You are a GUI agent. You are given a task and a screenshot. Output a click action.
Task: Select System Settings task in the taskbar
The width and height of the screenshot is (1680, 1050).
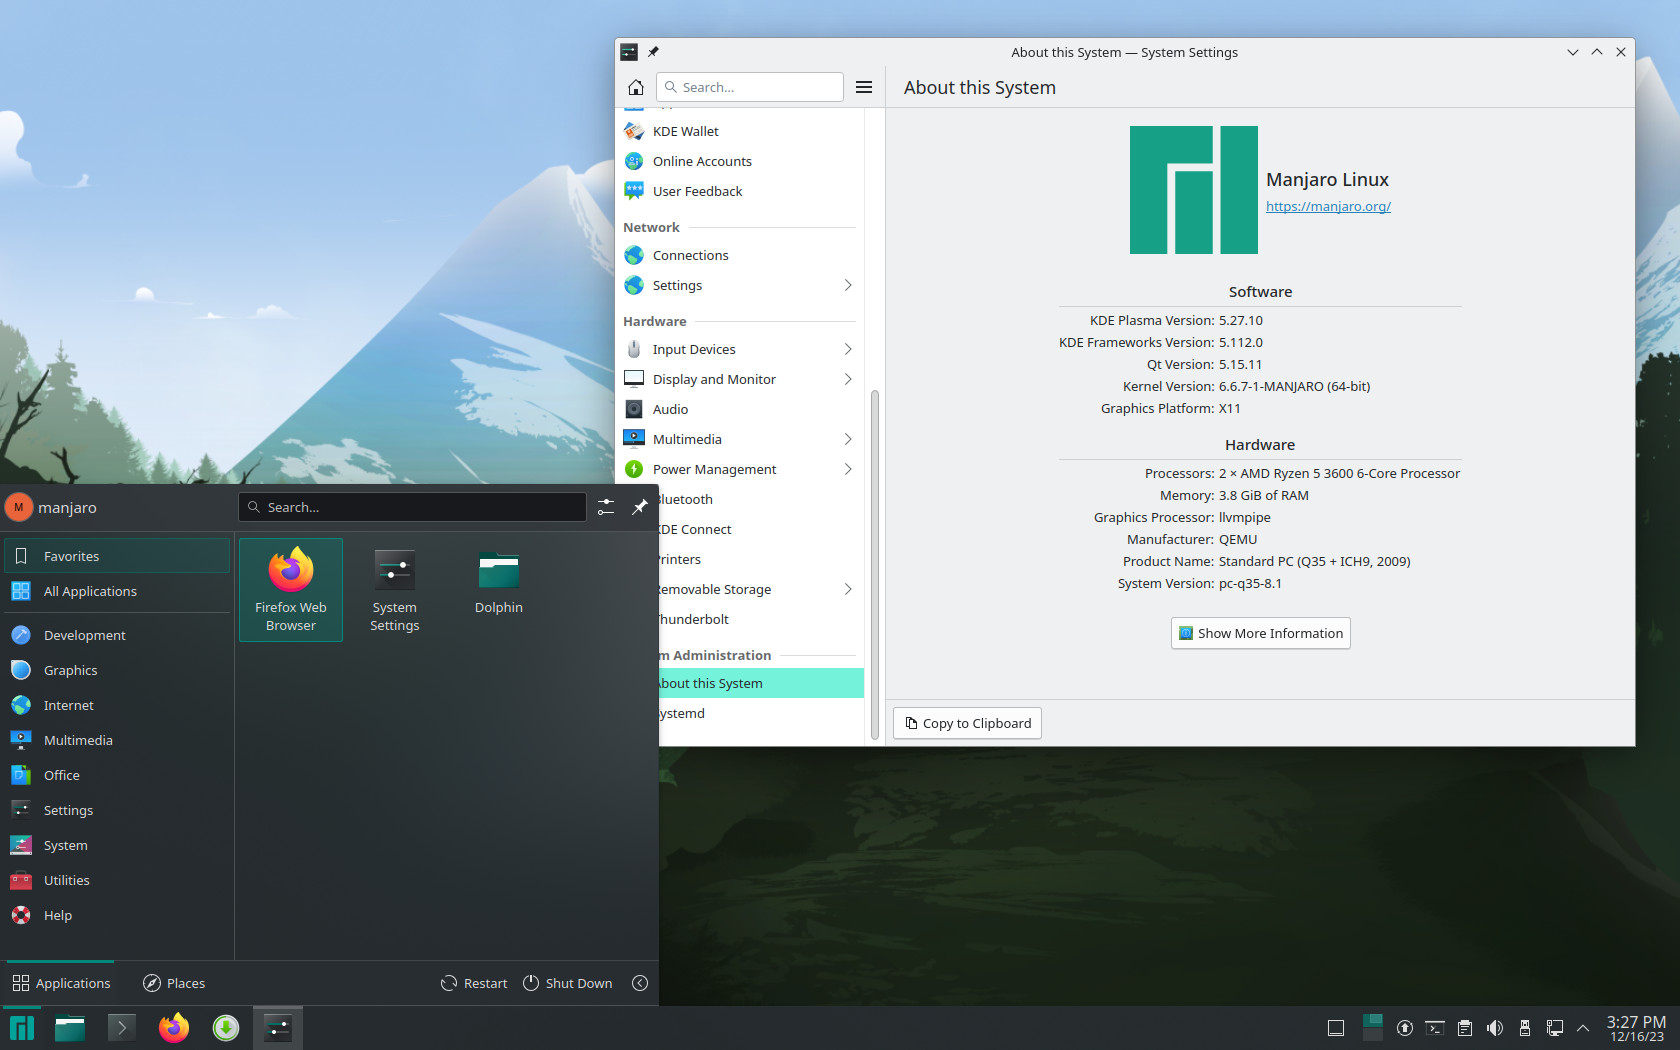(278, 1028)
